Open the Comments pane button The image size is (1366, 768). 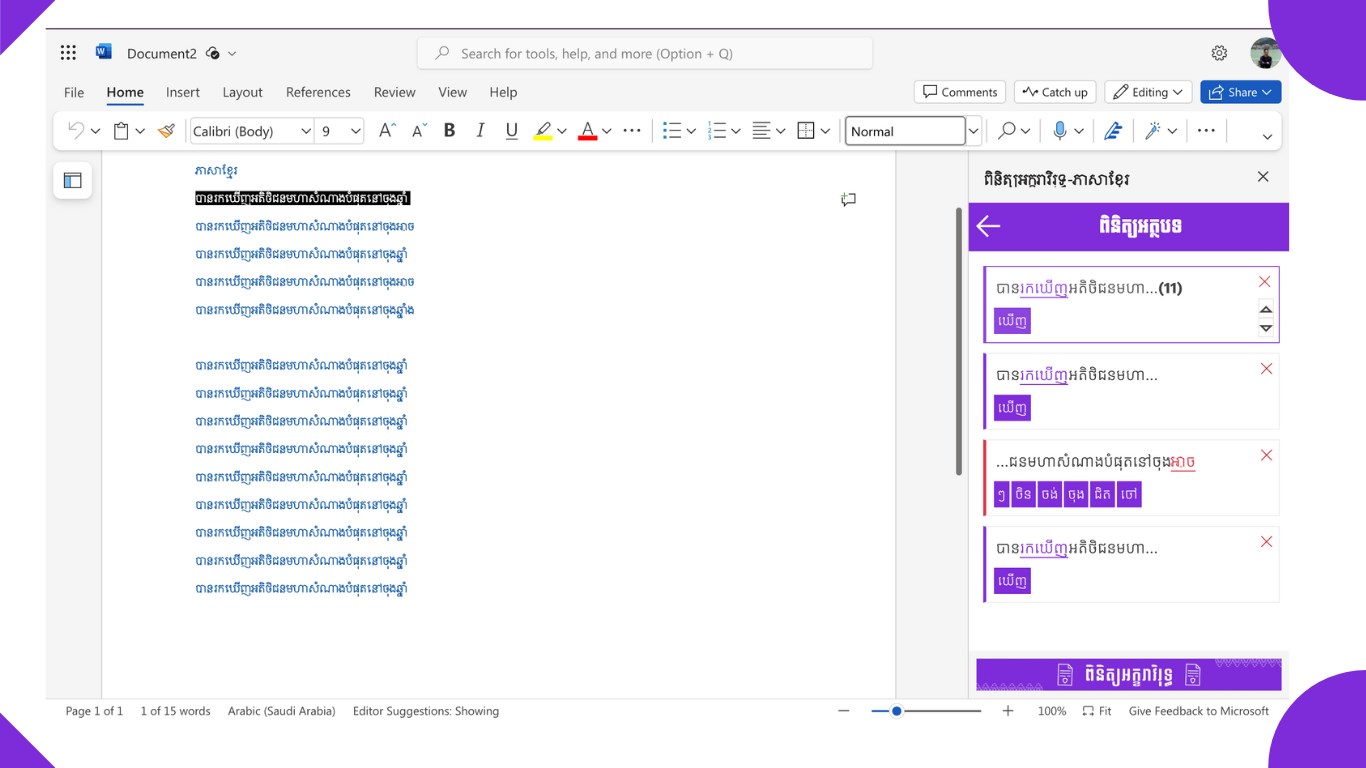coord(960,92)
